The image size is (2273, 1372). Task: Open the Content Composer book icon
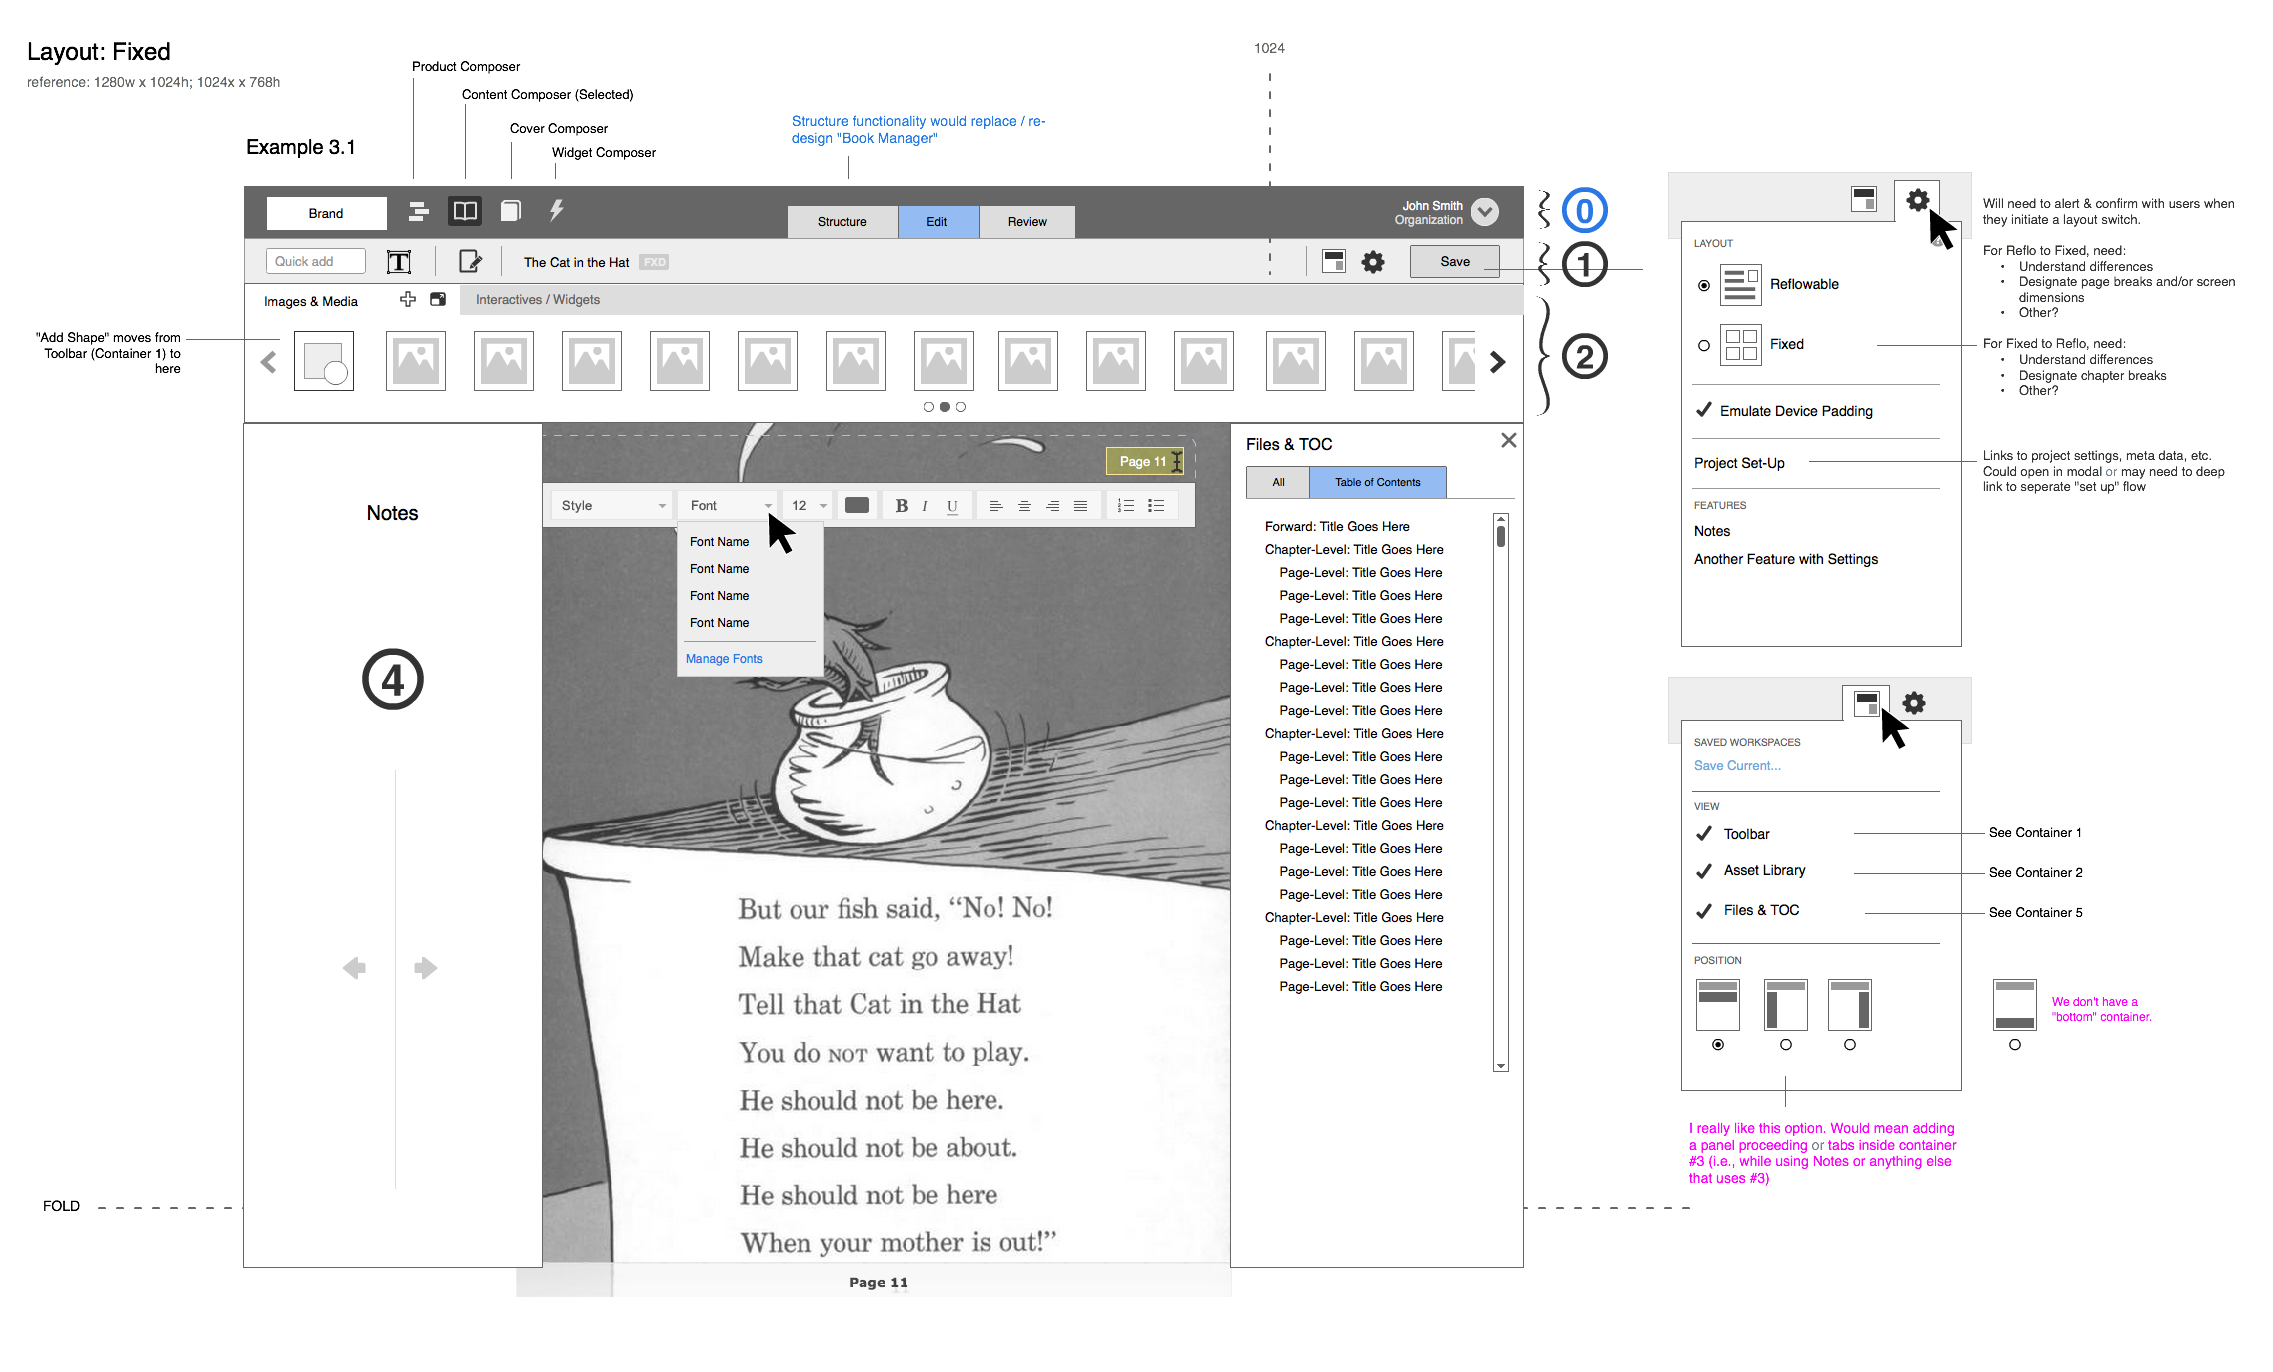465,211
